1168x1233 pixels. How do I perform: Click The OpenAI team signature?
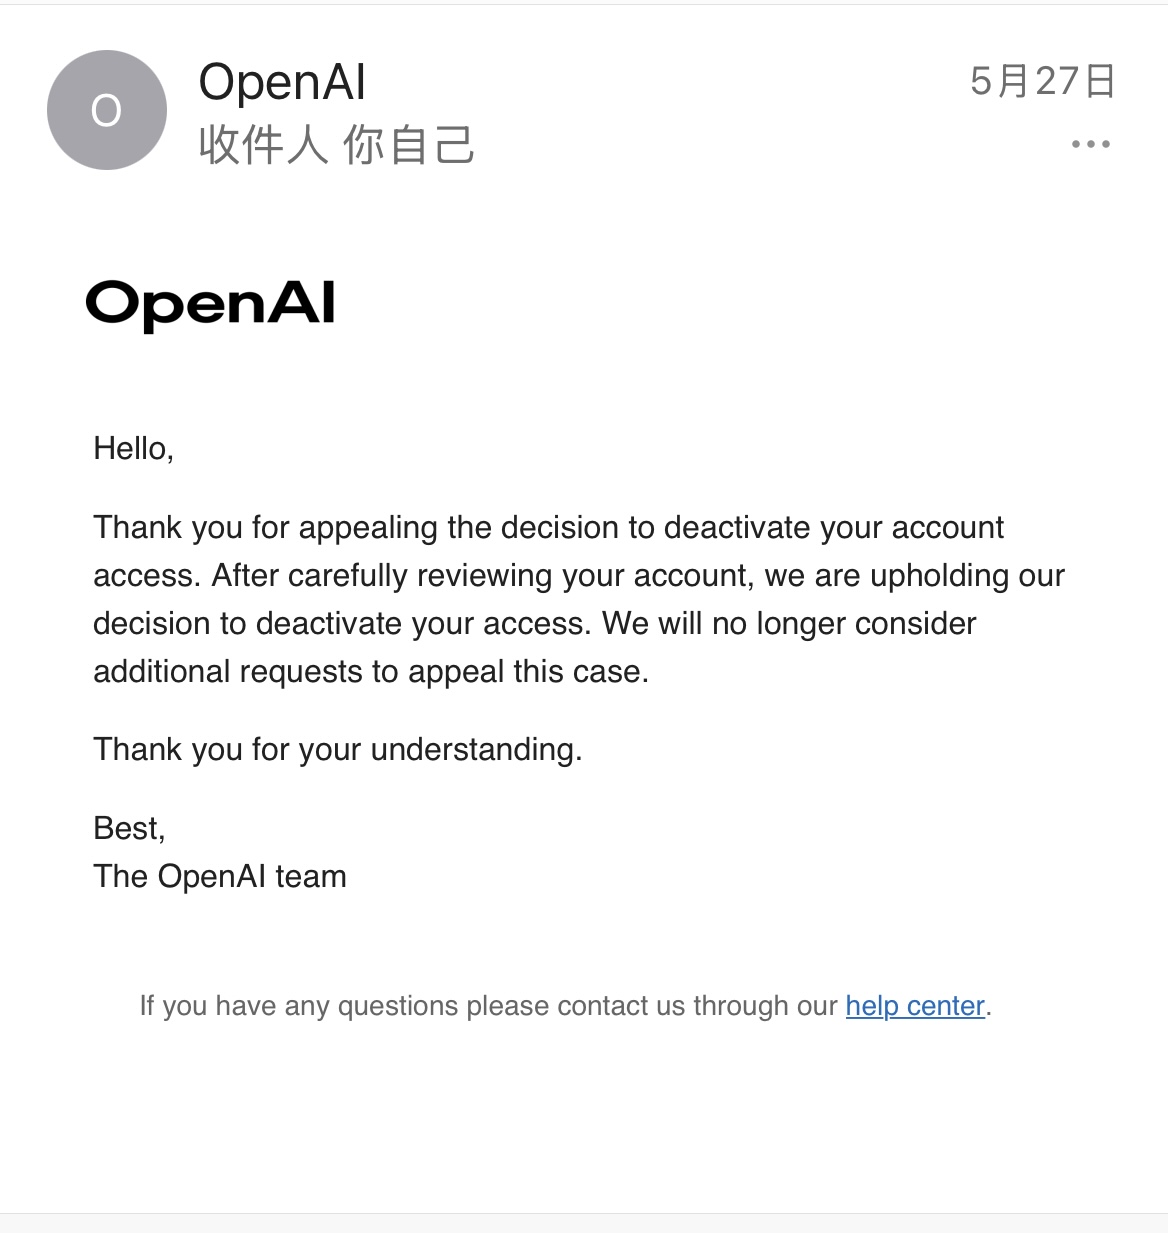(x=220, y=876)
